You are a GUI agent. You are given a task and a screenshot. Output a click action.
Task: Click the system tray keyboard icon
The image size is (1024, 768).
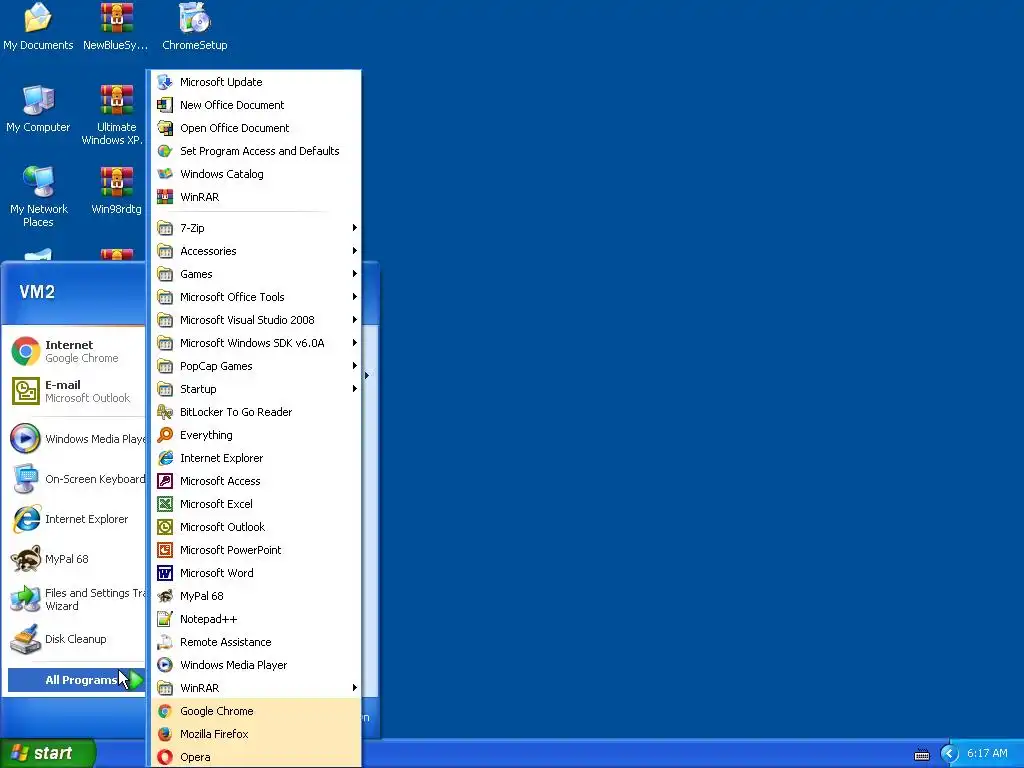click(921, 754)
